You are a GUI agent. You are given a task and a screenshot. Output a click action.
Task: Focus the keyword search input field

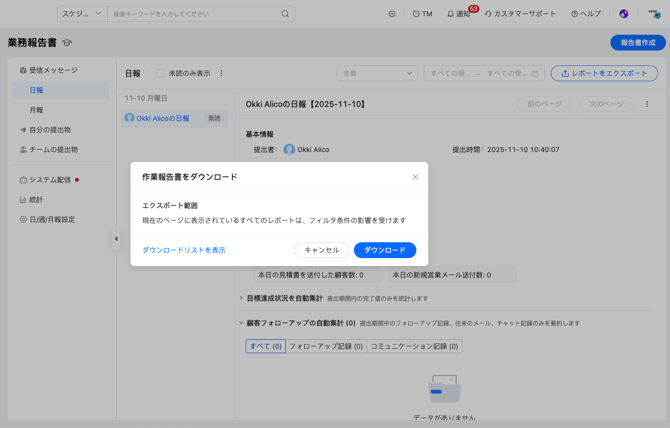click(x=192, y=14)
